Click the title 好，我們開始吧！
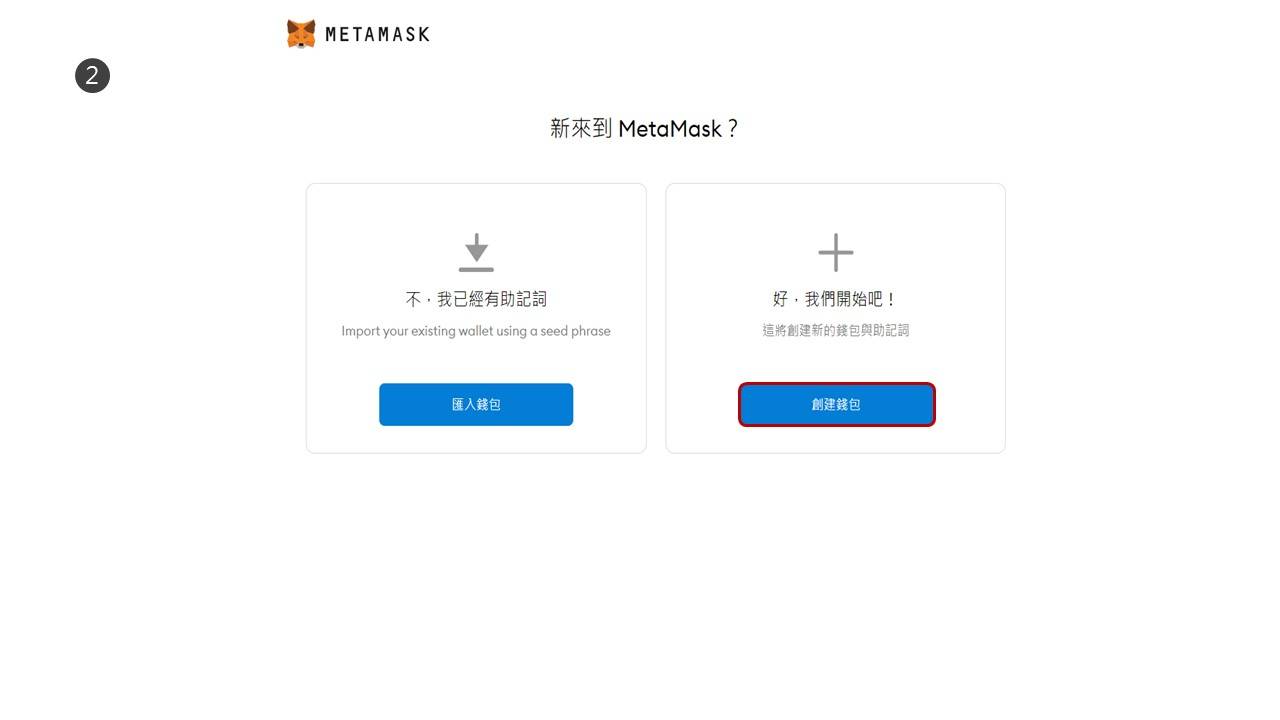This screenshot has height=720, width=1280. (x=836, y=299)
